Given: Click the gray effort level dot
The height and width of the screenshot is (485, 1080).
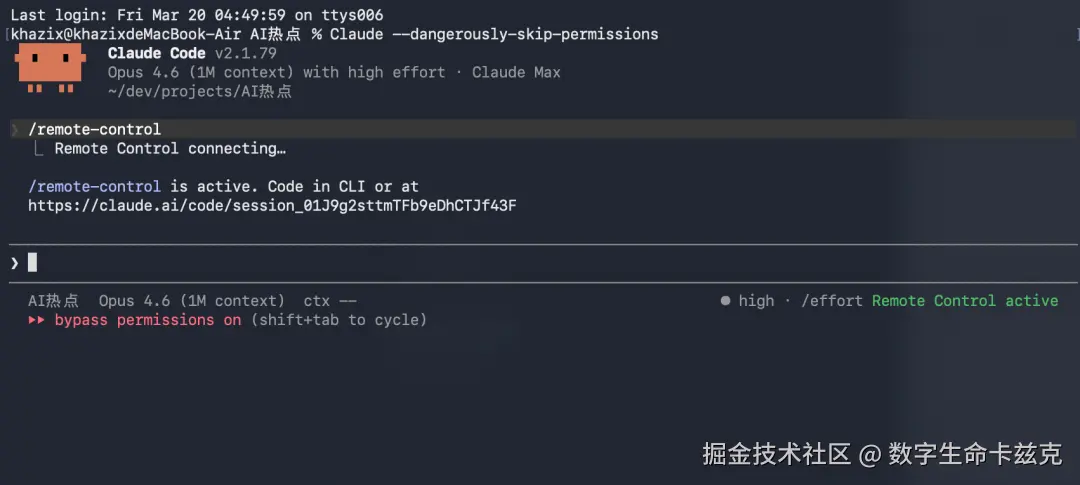Looking at the screenshot, I should click(725, 301).
